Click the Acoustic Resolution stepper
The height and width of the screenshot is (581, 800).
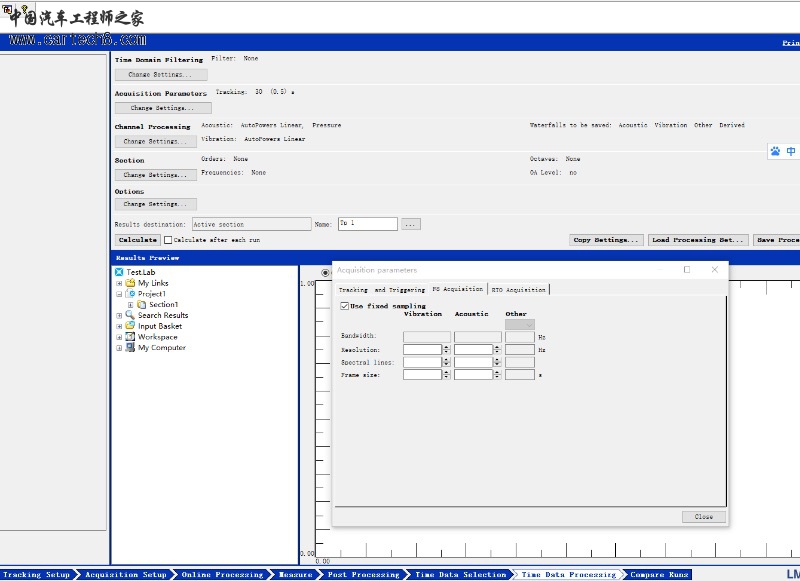pyautogui.click(x=497, y=349)
